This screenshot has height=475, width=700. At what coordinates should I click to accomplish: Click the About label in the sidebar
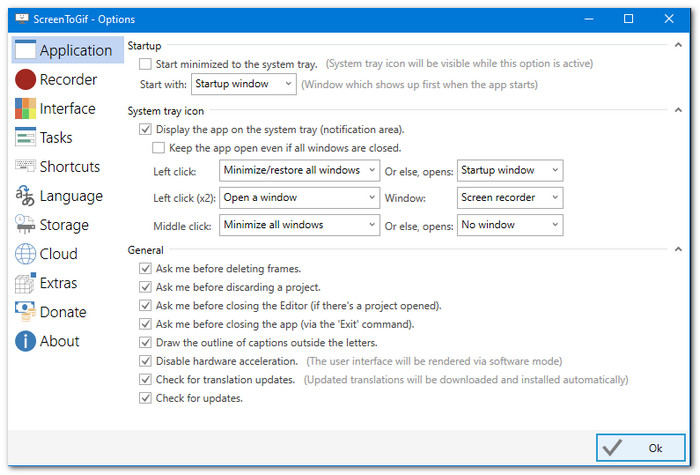tap(59, 341)
